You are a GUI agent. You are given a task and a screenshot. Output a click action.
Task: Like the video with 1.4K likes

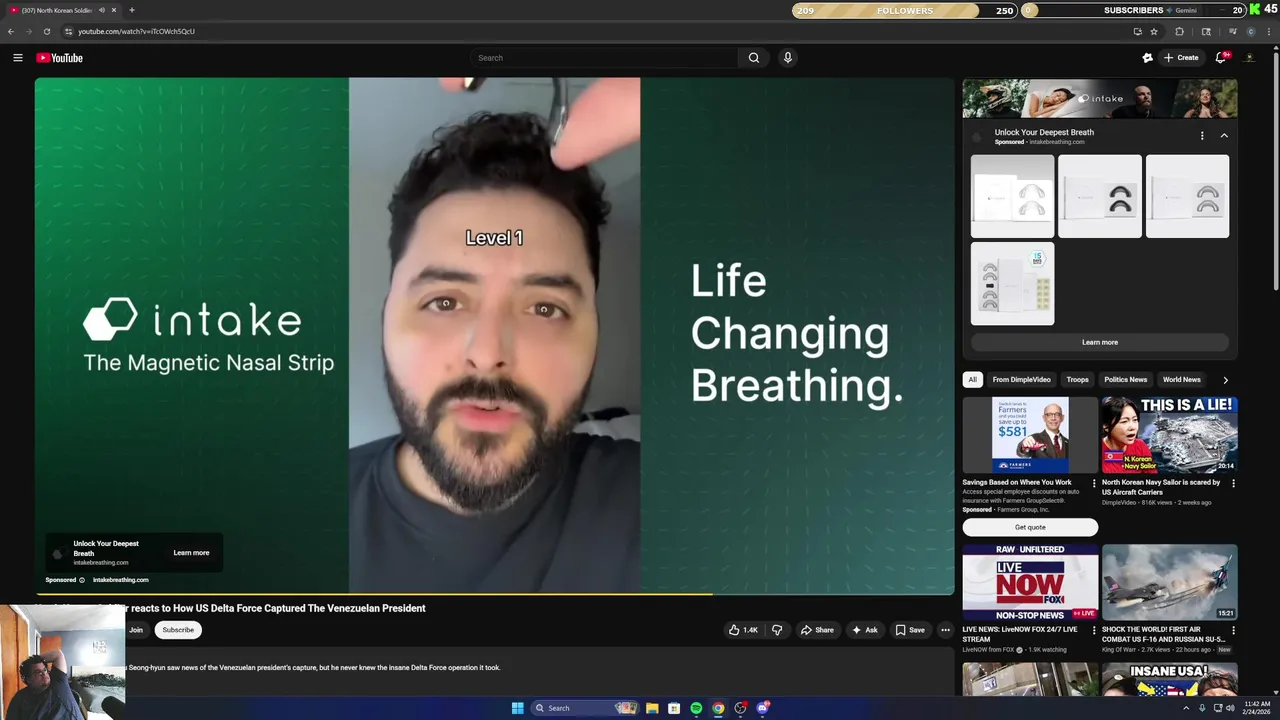(x=743, y=630)
